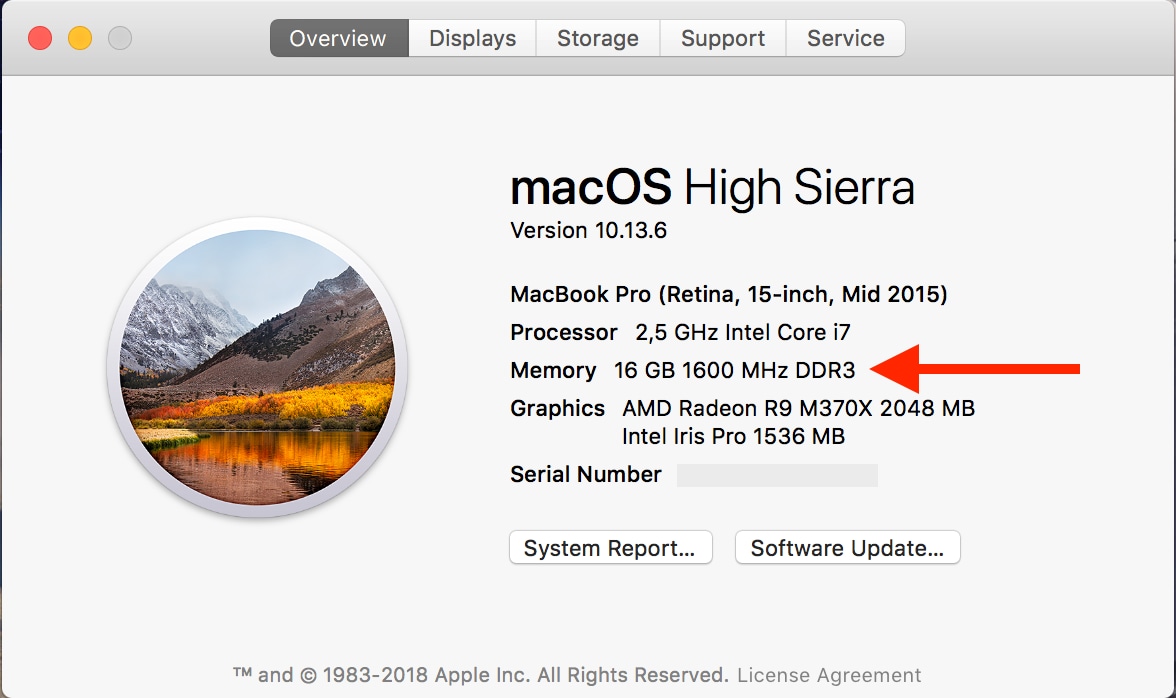Image resolution: width=1176 pixels, height=698 pixels.
Task: Click the 16 GB 1600 MHz DDR3 text
Action: (x=734, y=370)
